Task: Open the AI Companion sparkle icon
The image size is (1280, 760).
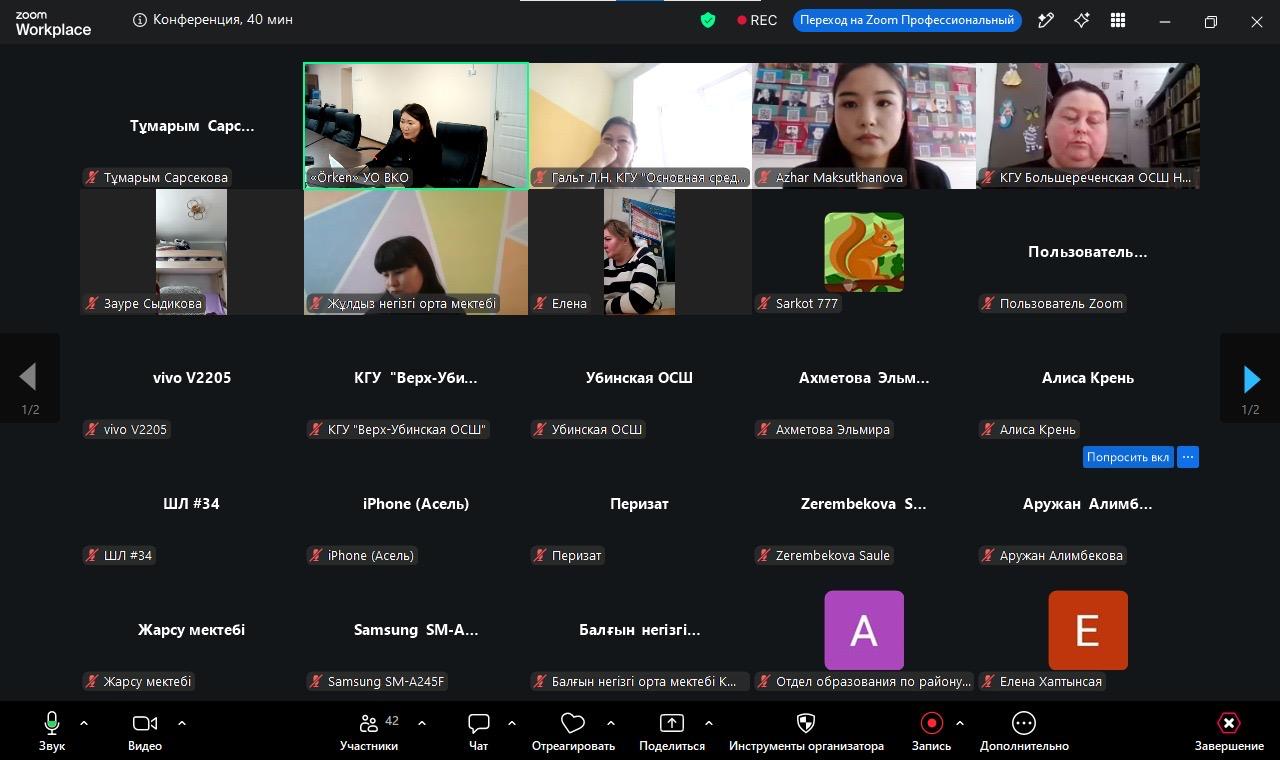Action: pos(1082,20)
